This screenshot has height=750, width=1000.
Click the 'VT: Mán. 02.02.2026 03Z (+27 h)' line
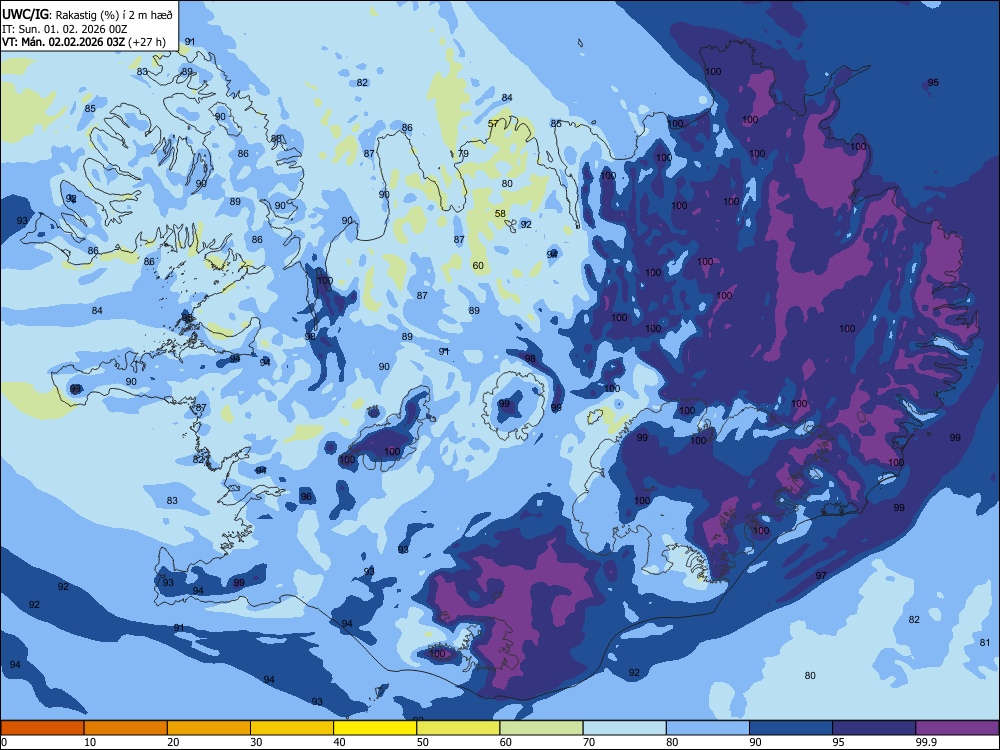(x=84, y=42)
